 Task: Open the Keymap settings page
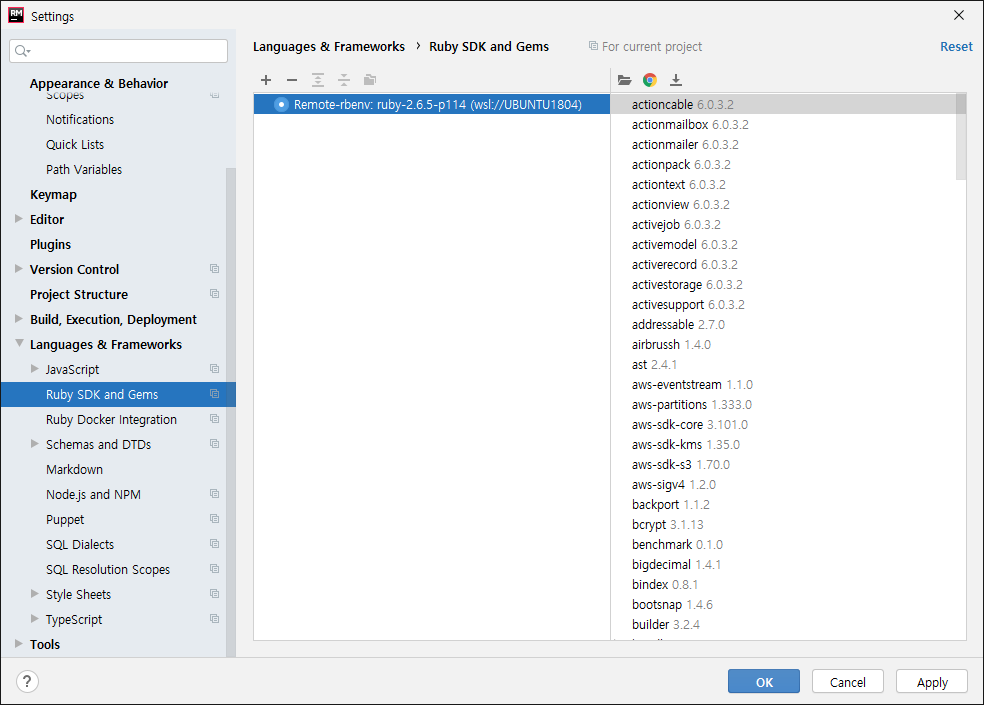[53, 195]
